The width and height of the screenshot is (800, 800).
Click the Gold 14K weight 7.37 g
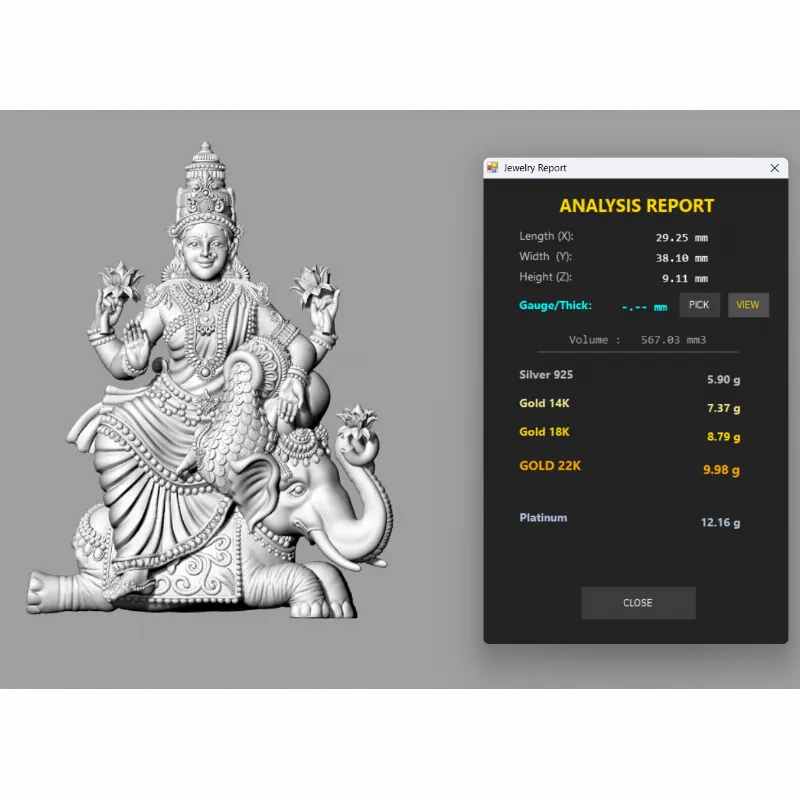(x=723, y=409)
